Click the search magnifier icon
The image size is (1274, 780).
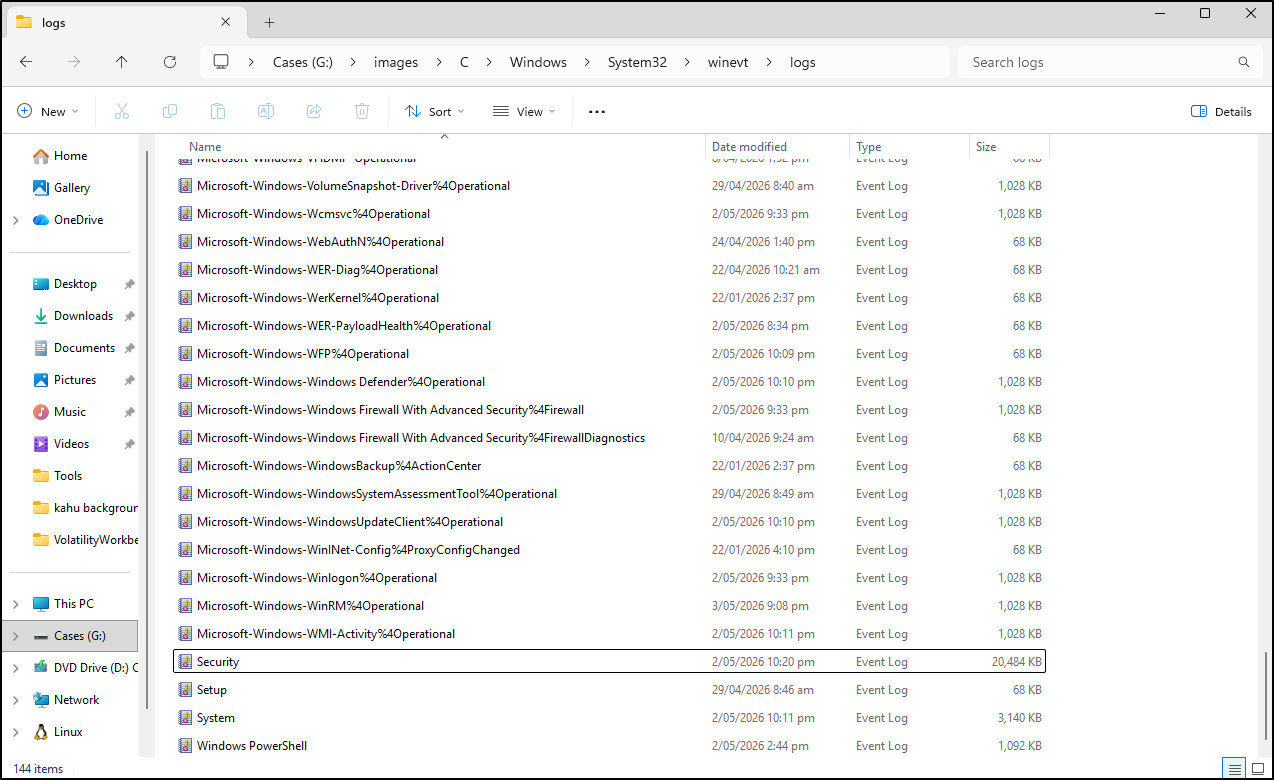coord(1244,62)
